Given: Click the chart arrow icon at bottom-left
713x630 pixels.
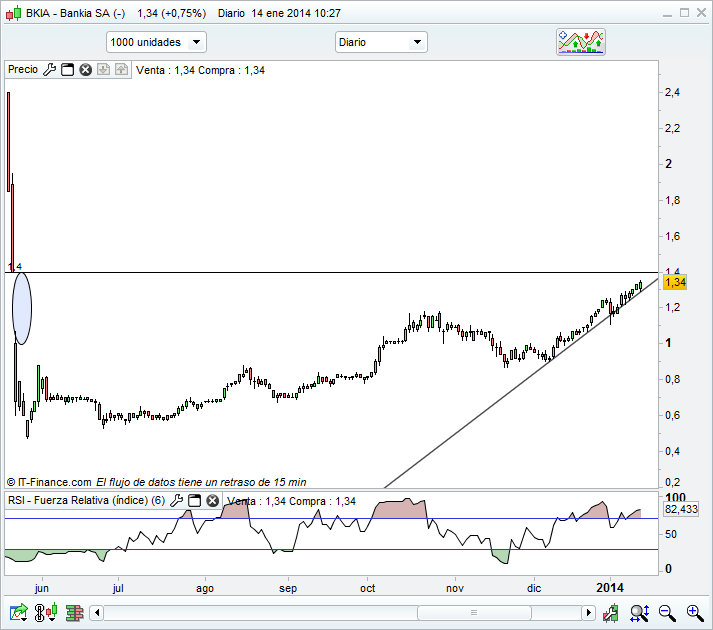Looking at the screenshot, I should tap(18, 612).
